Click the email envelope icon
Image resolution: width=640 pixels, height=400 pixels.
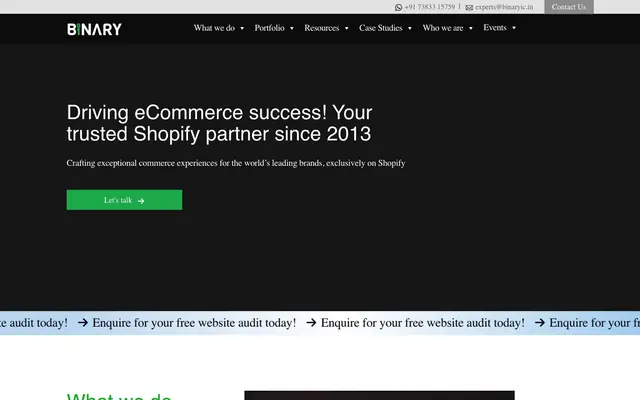tap(469, 7)
